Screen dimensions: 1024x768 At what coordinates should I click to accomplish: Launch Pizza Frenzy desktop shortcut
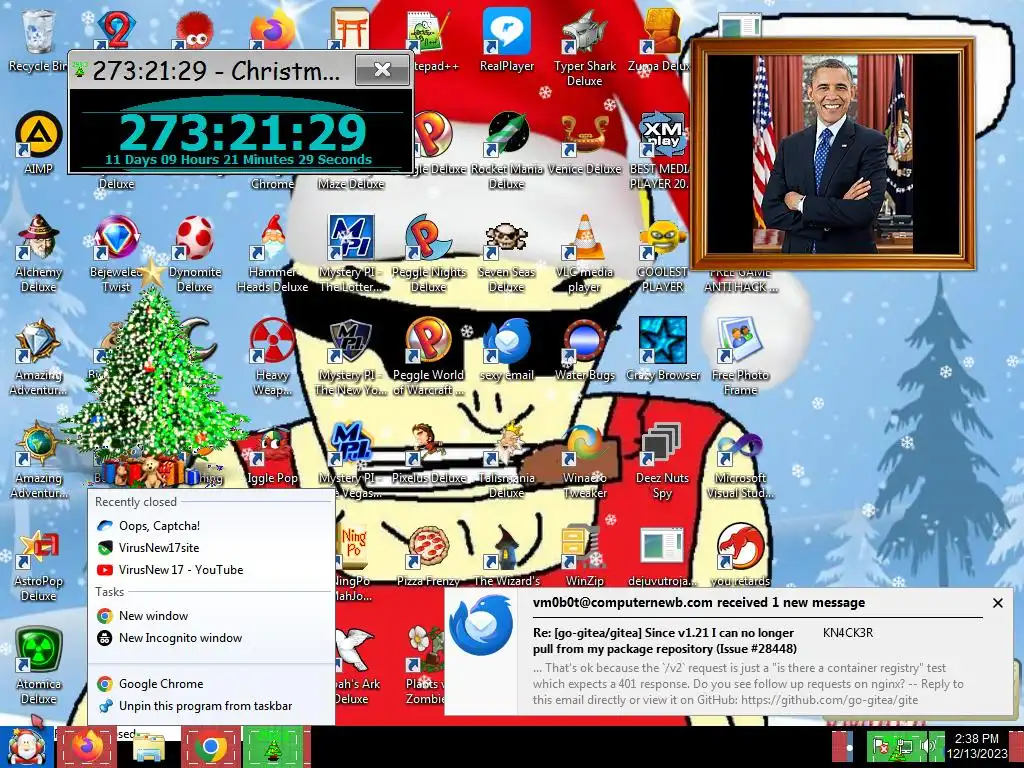coord(428,555)
